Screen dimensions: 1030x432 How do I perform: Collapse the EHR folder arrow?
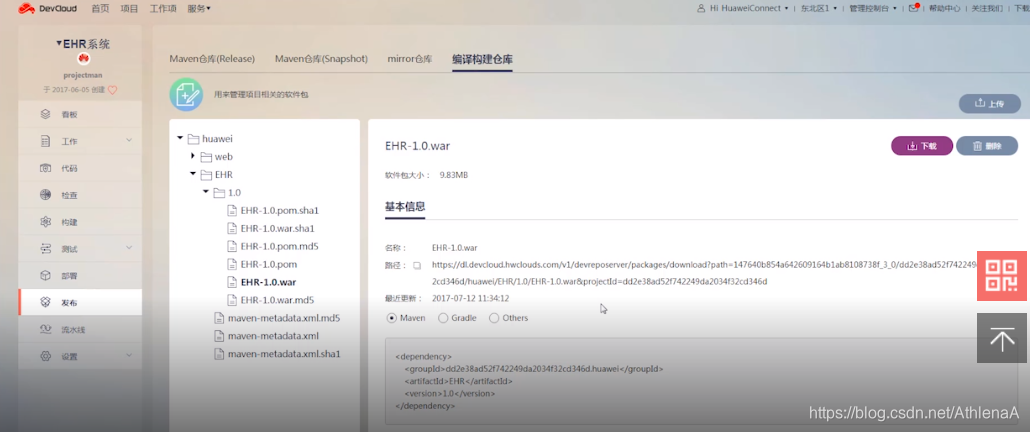(192, 174)
